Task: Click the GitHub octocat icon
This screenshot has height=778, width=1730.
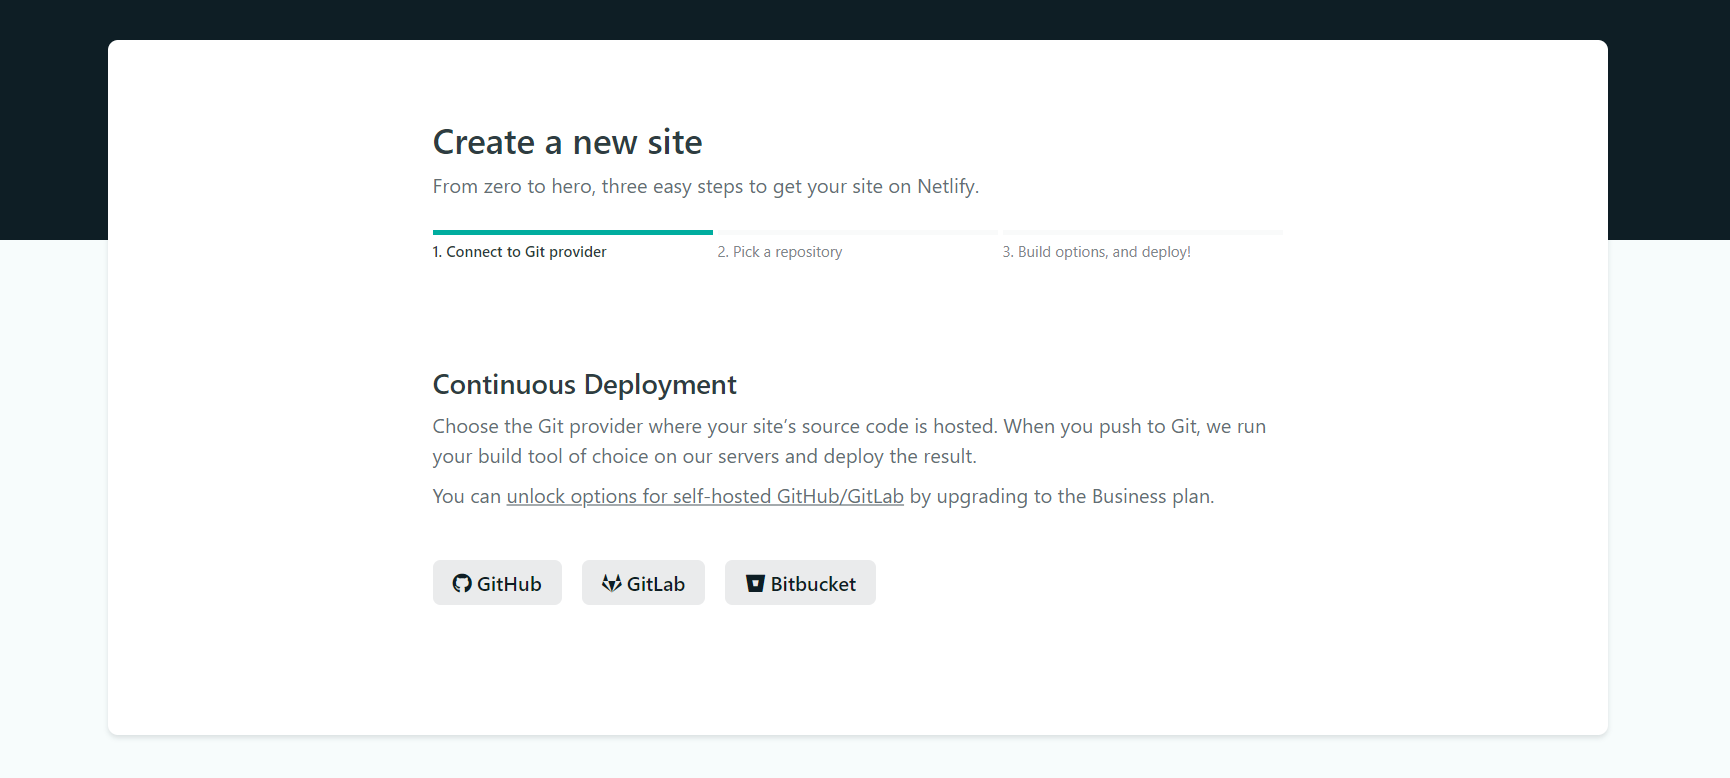Action: pyautogui.click(x=462, y=583)
